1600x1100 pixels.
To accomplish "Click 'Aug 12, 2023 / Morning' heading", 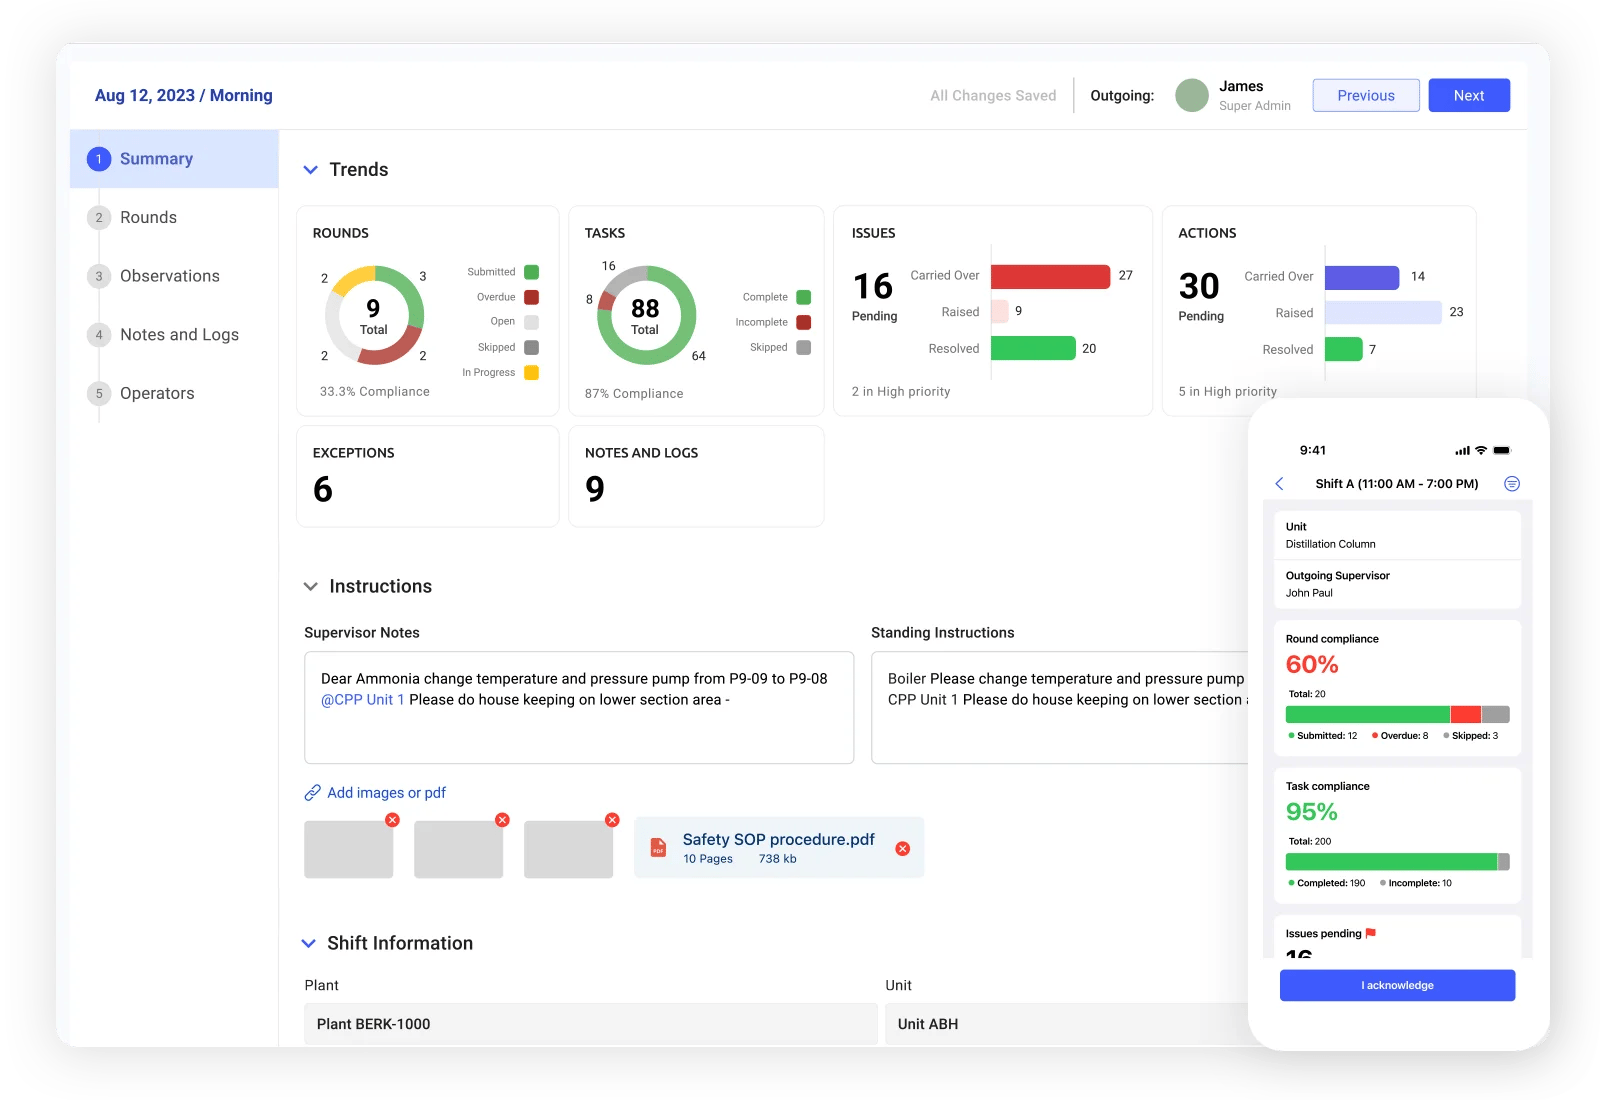I will tap(183, 96).
